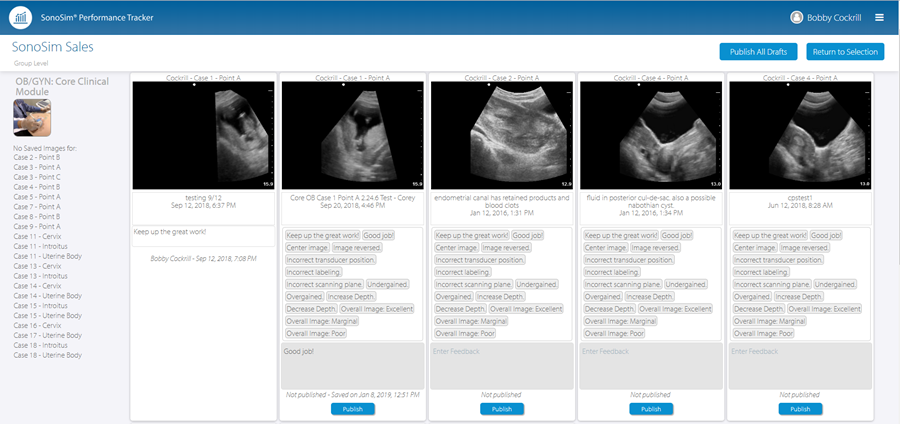Add 'Overall Image: Poor' in Core OB card
The image size is (900, 424).
click(x=316, y=333)
